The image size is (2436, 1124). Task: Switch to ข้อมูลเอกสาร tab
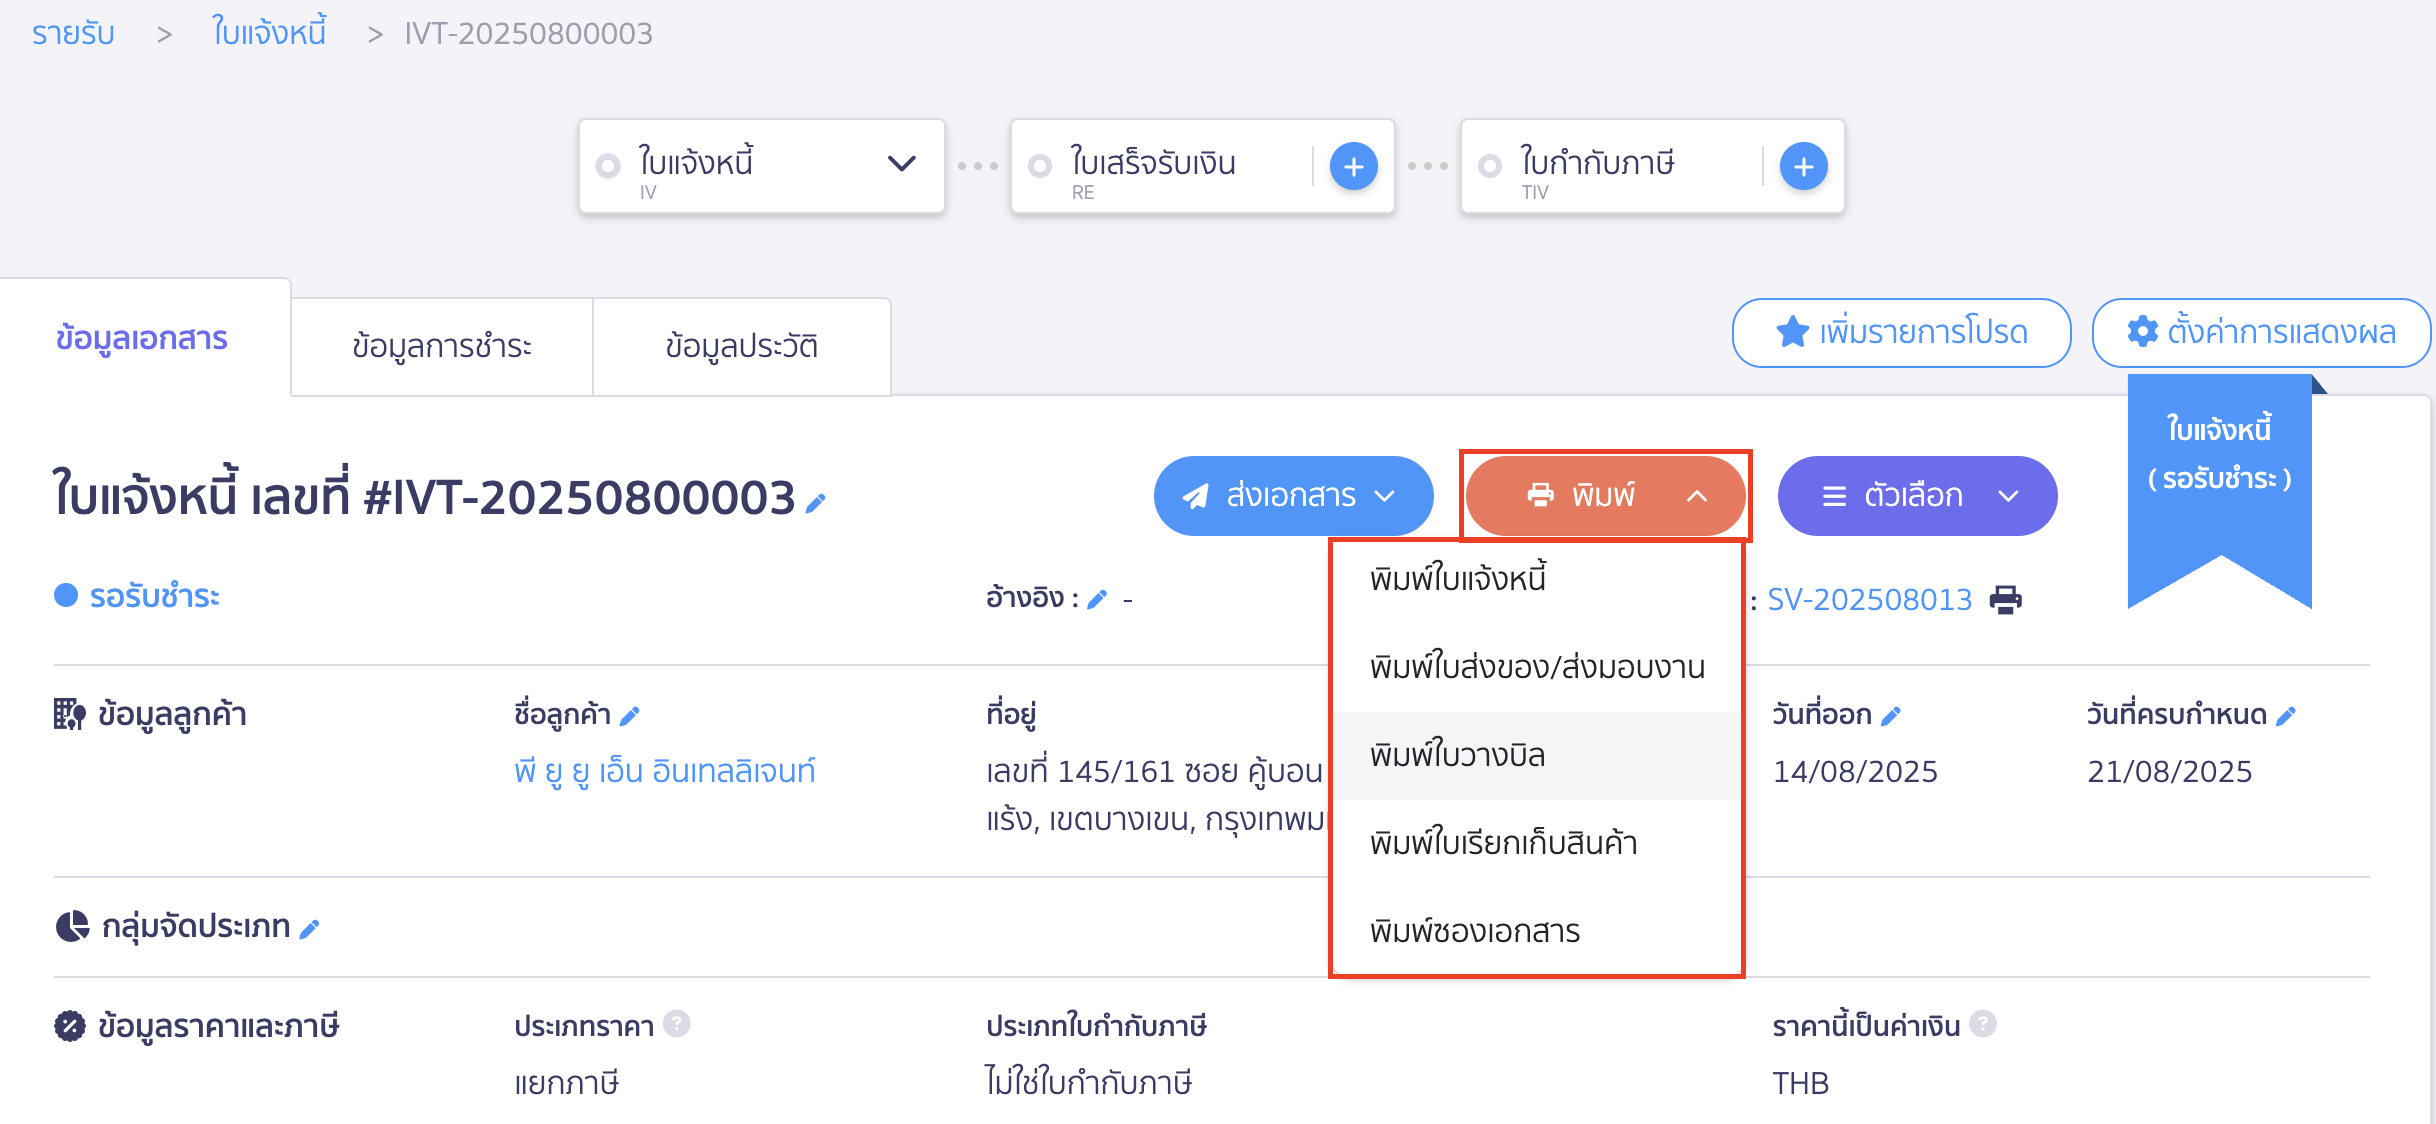click(143, 338)
